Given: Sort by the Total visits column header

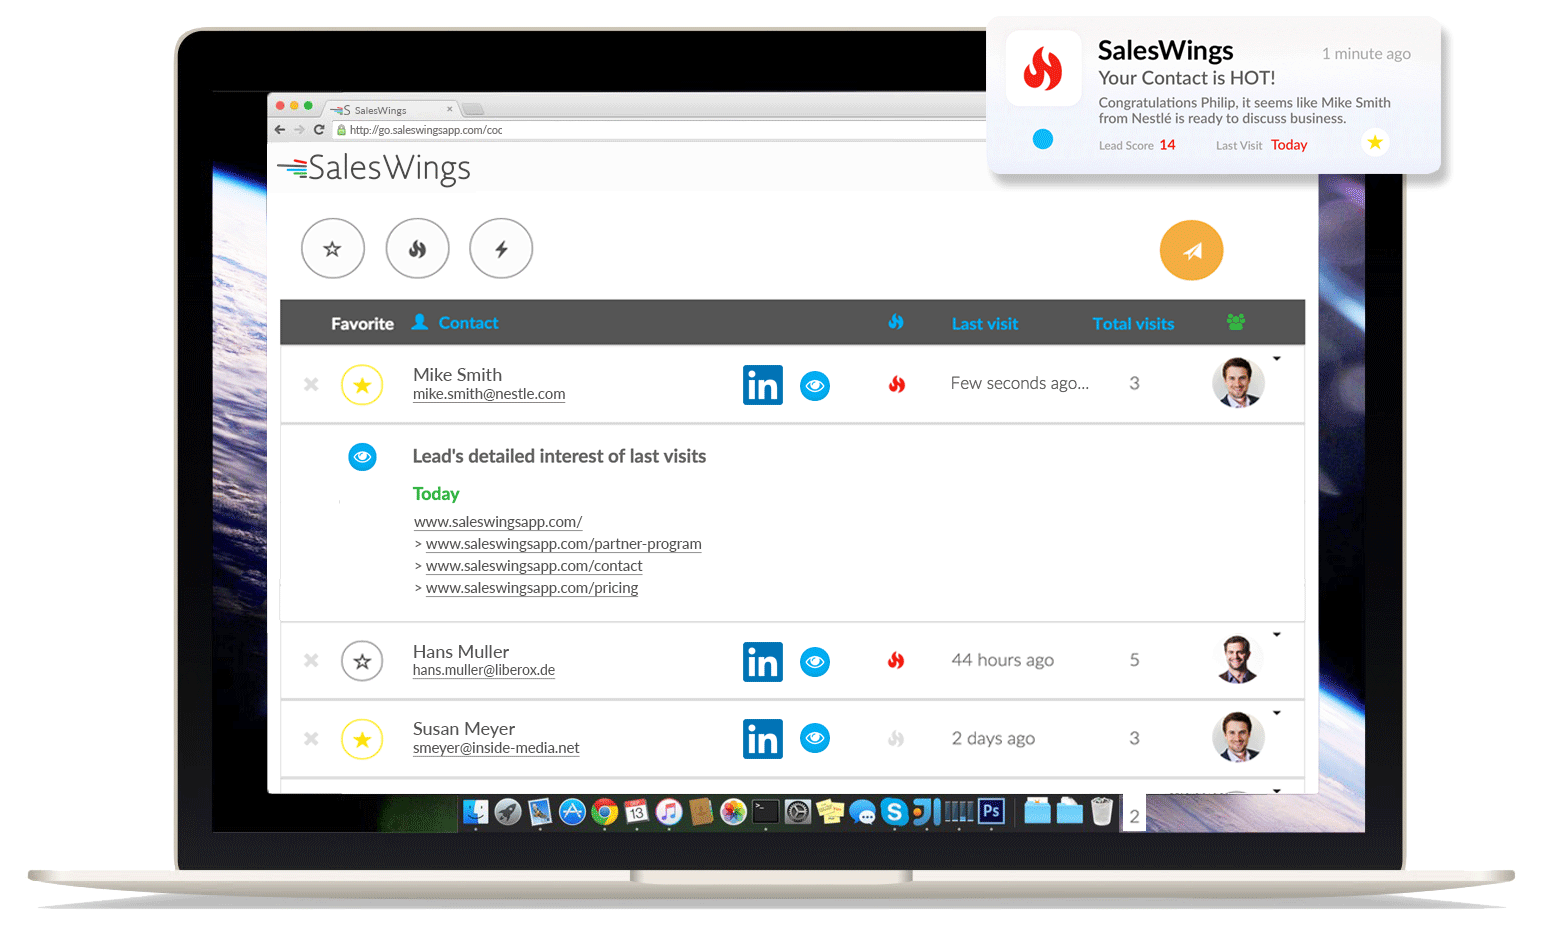Looking at the screenshot, I should 1133,324.
